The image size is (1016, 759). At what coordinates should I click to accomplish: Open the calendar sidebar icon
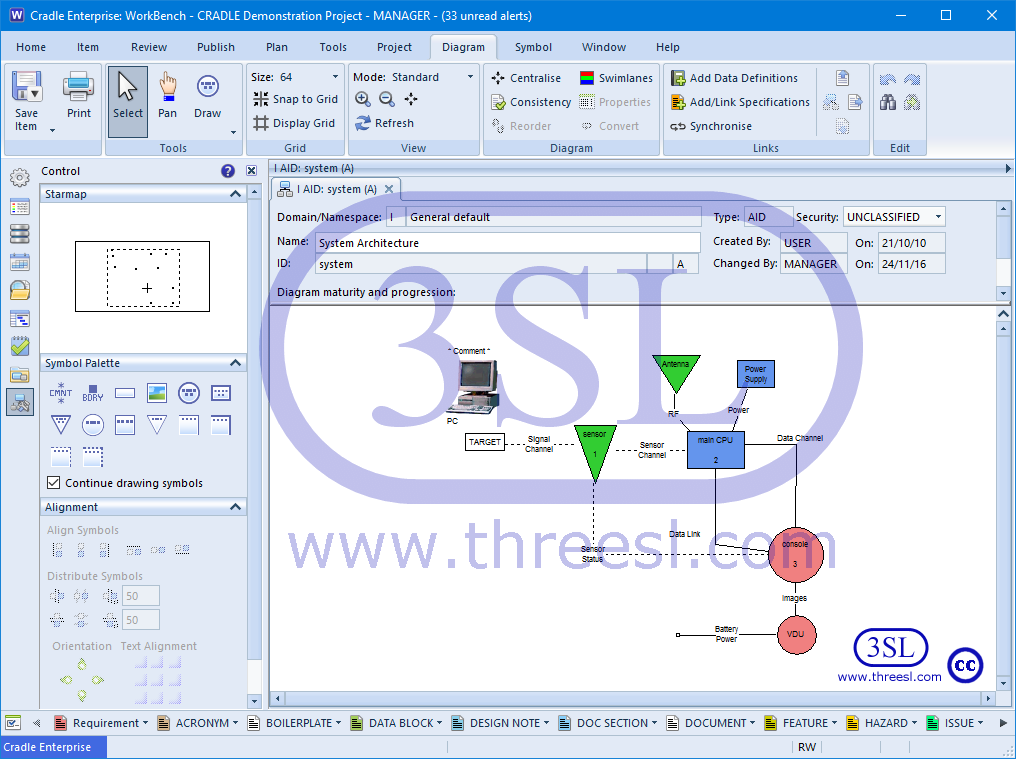20,263
